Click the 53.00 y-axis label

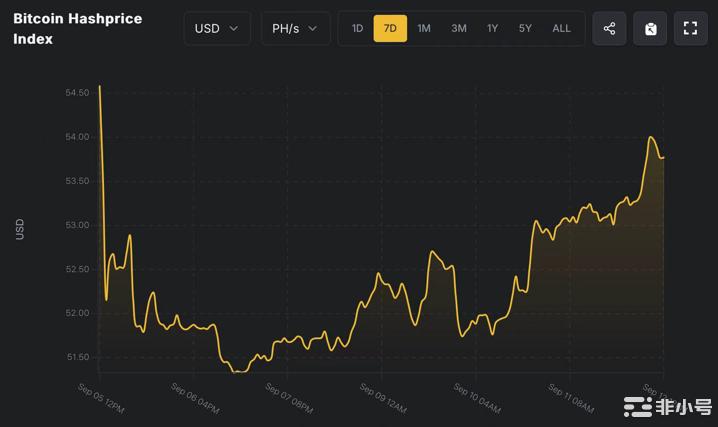77,225
